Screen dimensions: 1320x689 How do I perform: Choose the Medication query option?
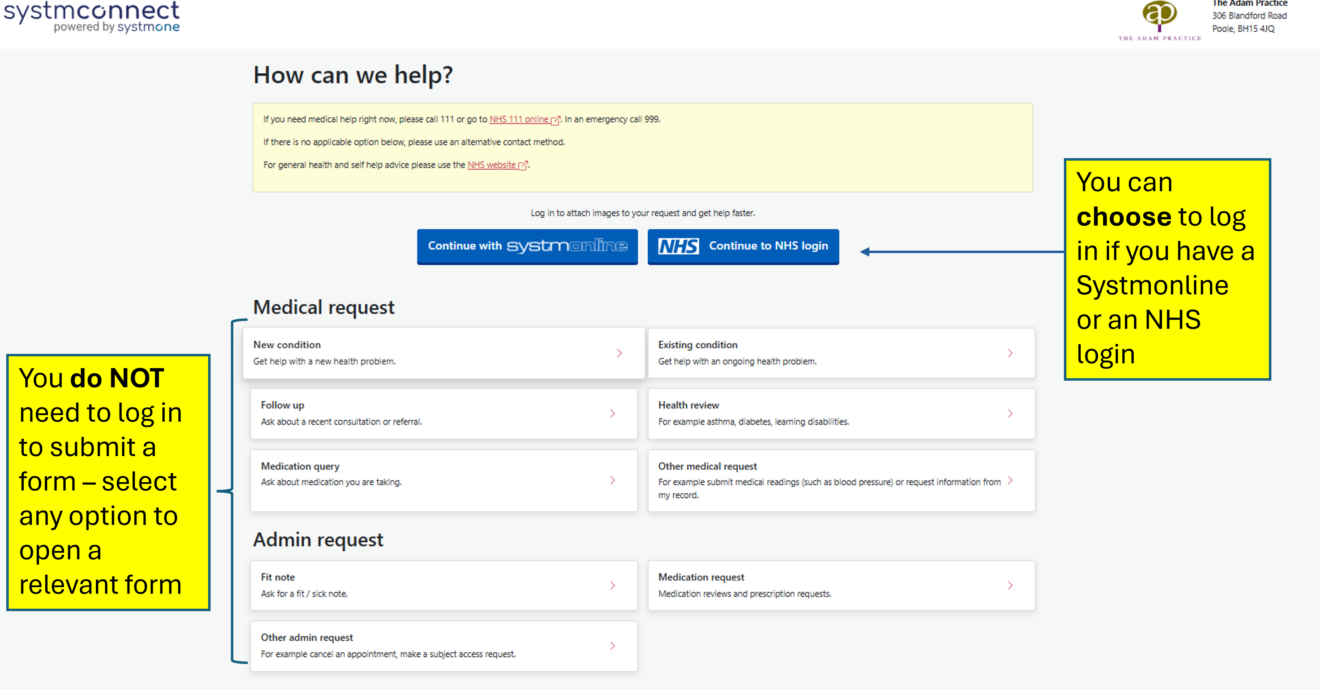point(443,480)
